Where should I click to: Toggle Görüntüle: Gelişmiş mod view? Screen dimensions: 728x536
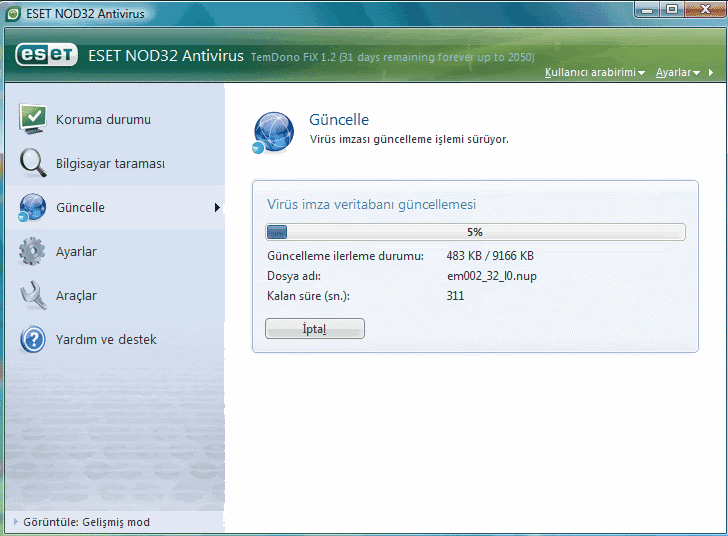click(x=86, y=522)
